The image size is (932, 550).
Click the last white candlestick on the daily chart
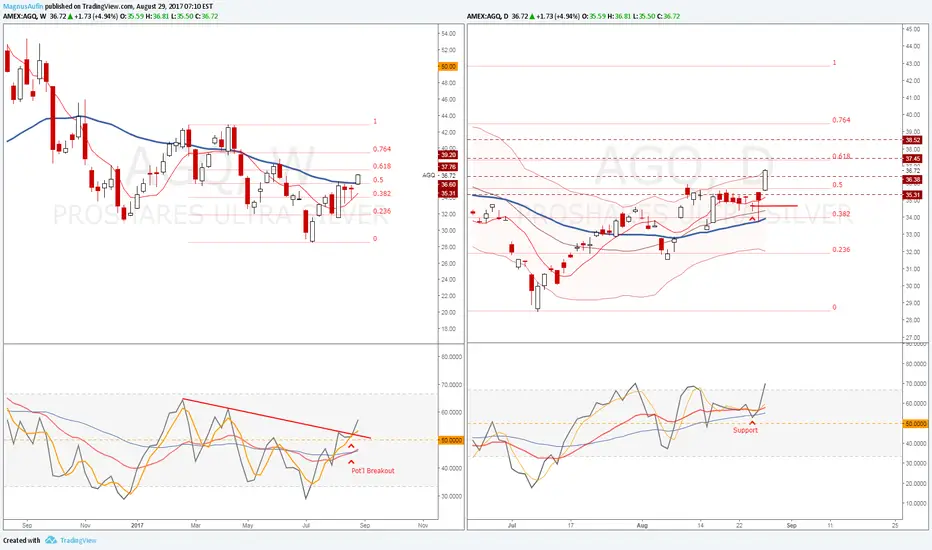click(765, 180)
